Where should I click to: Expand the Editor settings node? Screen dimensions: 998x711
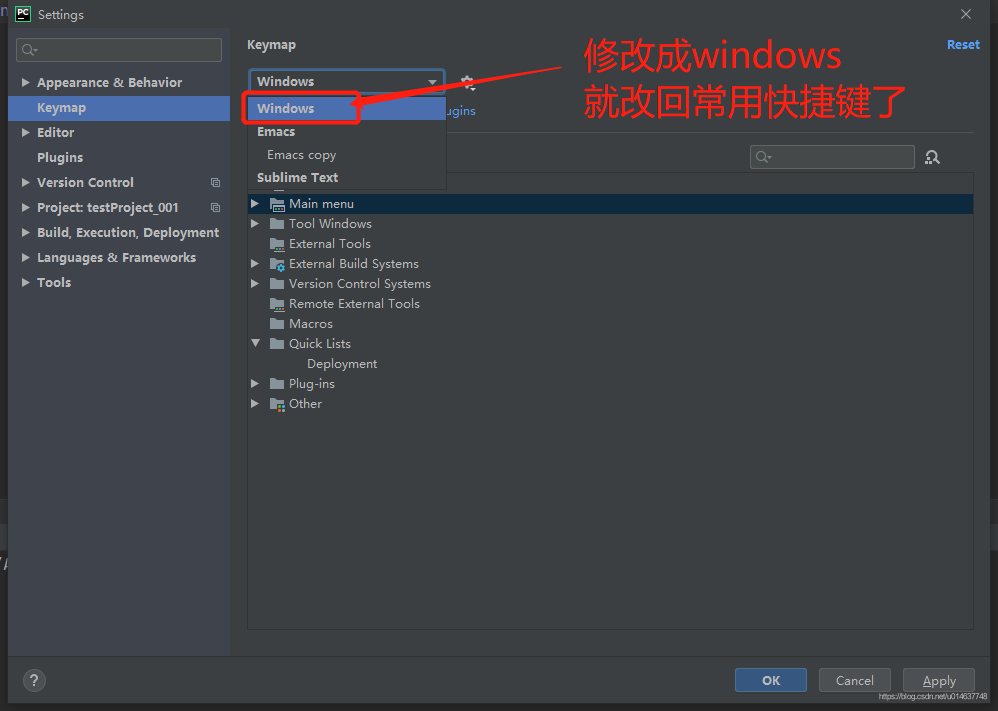[x=25, y=132]
